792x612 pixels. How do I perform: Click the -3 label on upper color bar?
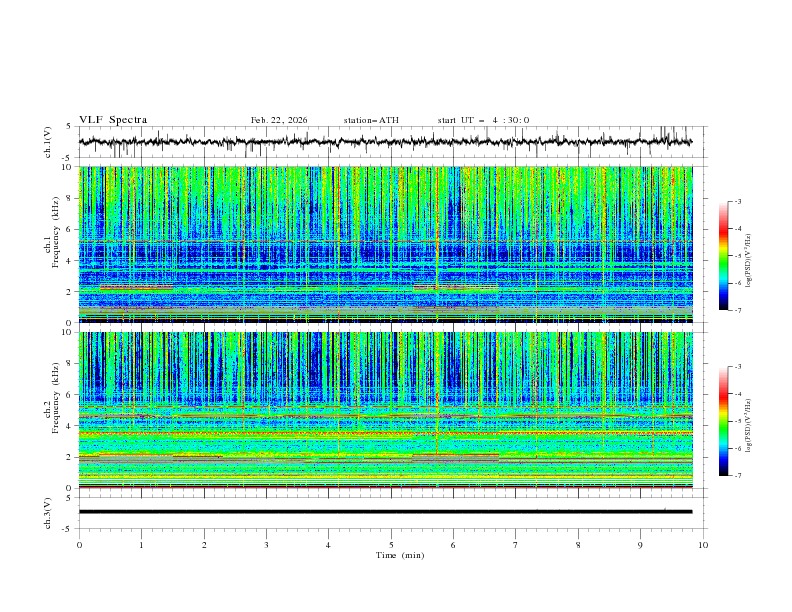(738, 202)
